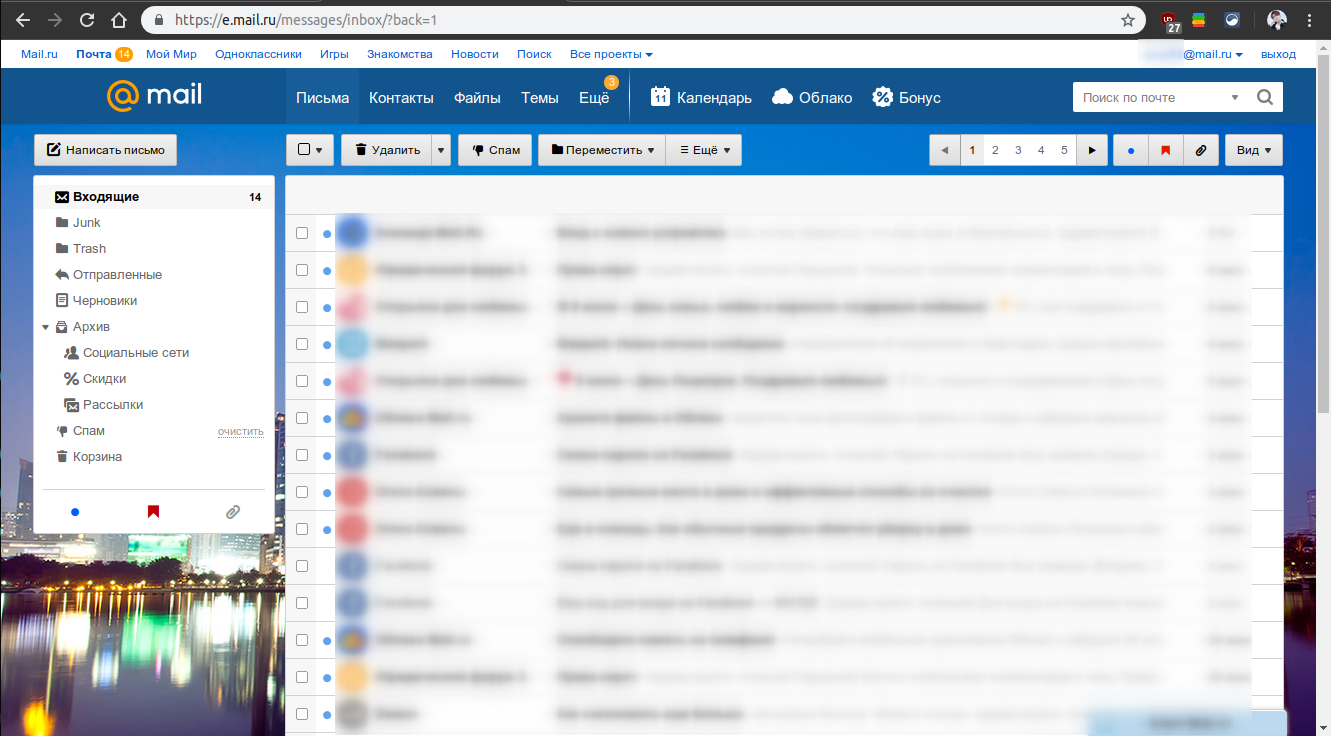1331x736 pixels.
Task: Filter flagged via toolbar red flag
Action: click(x=1165, y=151)
